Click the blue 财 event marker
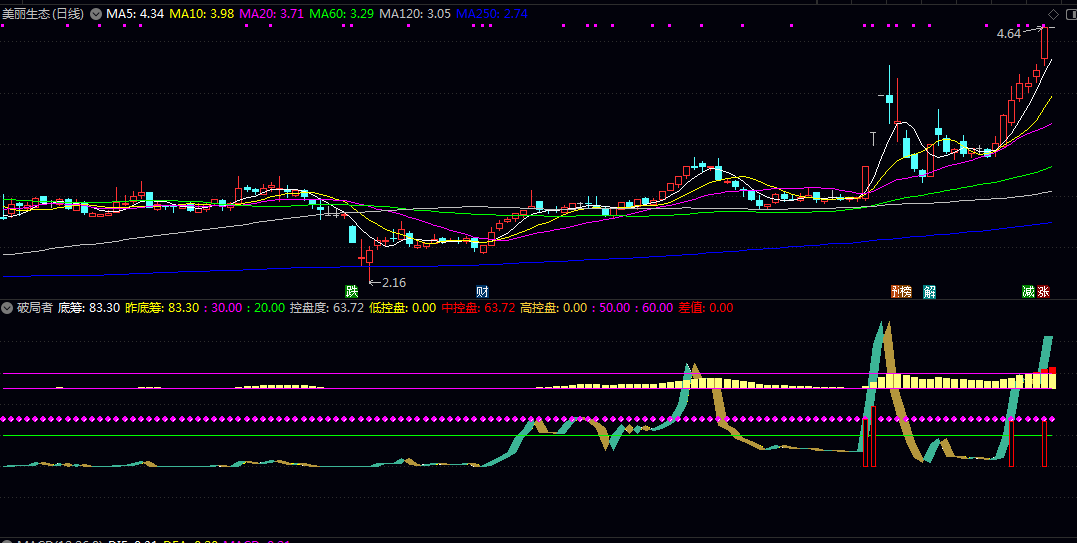This screenshot has height=543, width=1077. pyautogui.click(x=482, y=292)
